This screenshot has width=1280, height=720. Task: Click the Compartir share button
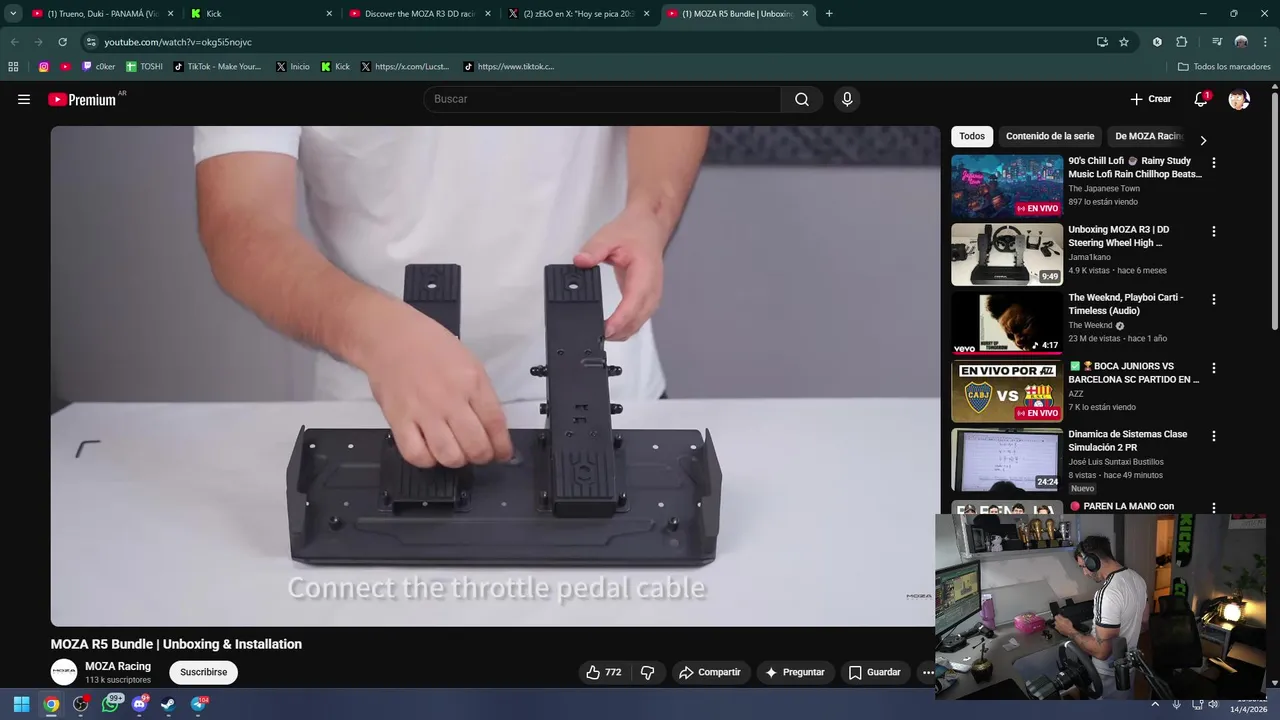click(x=710, y=672)
